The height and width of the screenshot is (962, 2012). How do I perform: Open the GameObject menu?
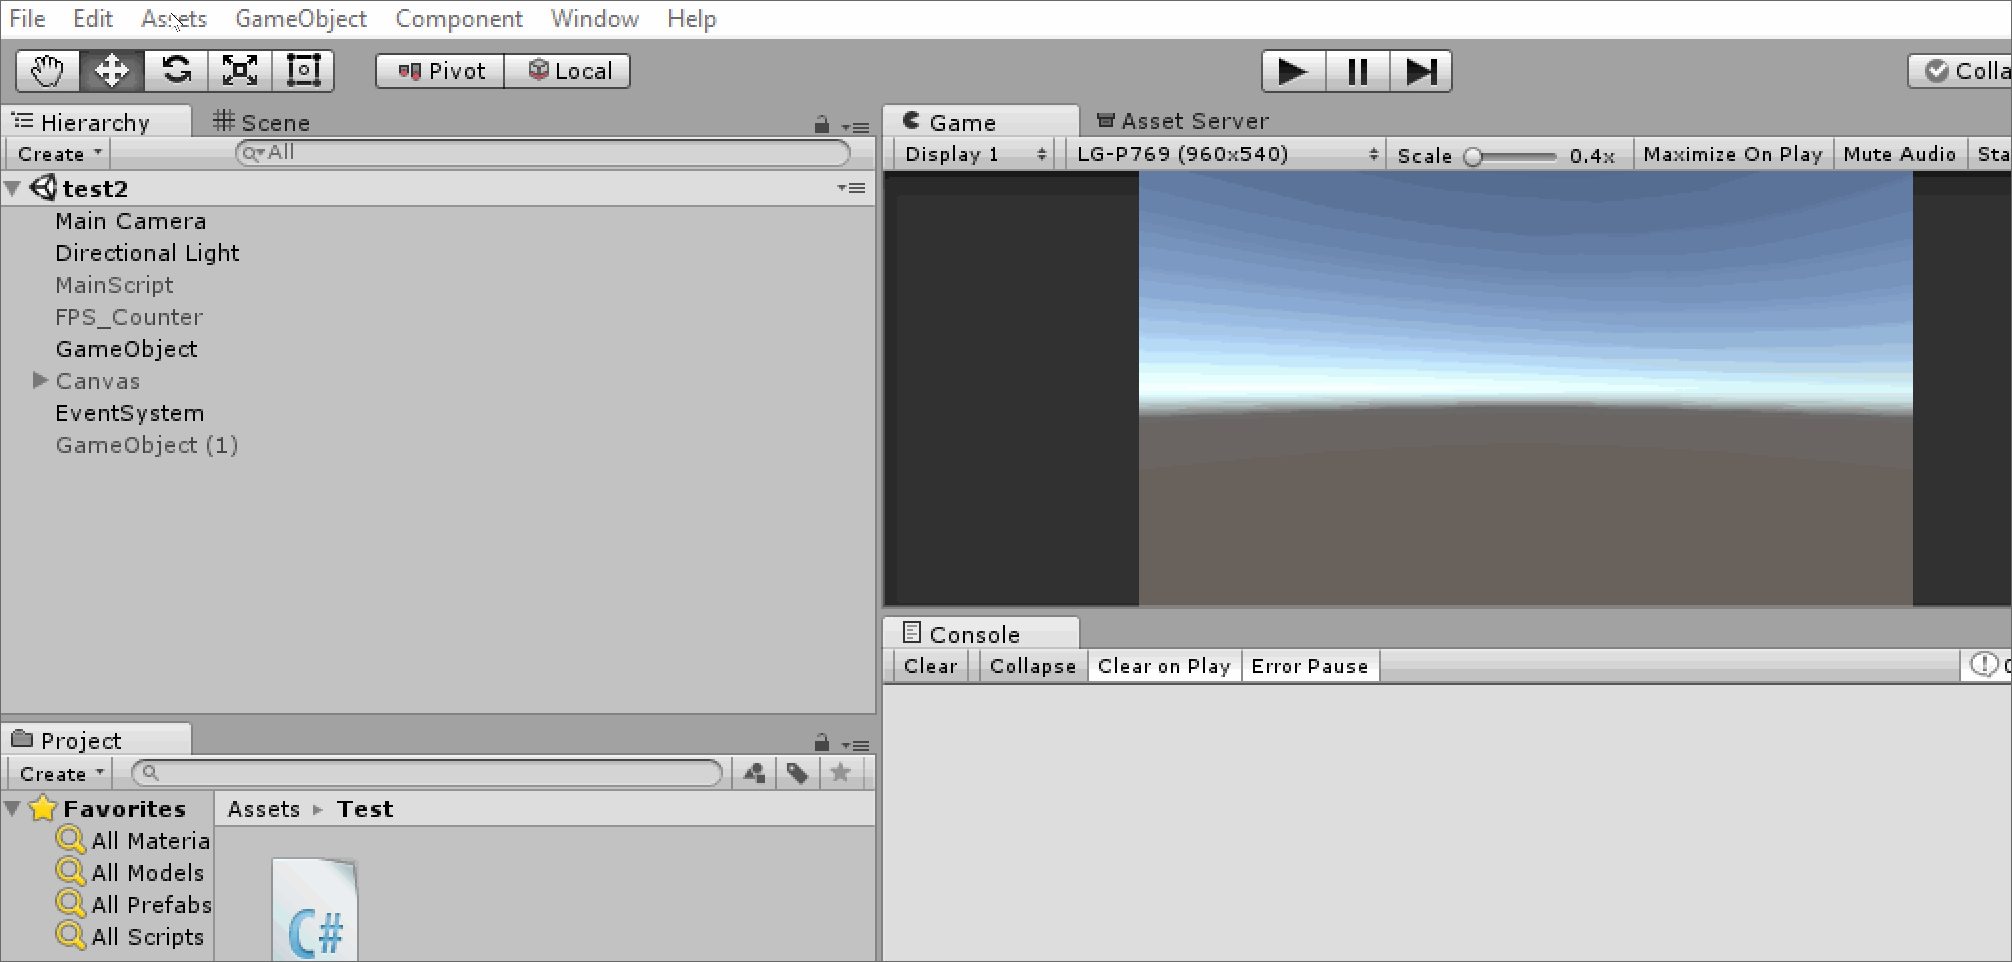coord(301,19)
